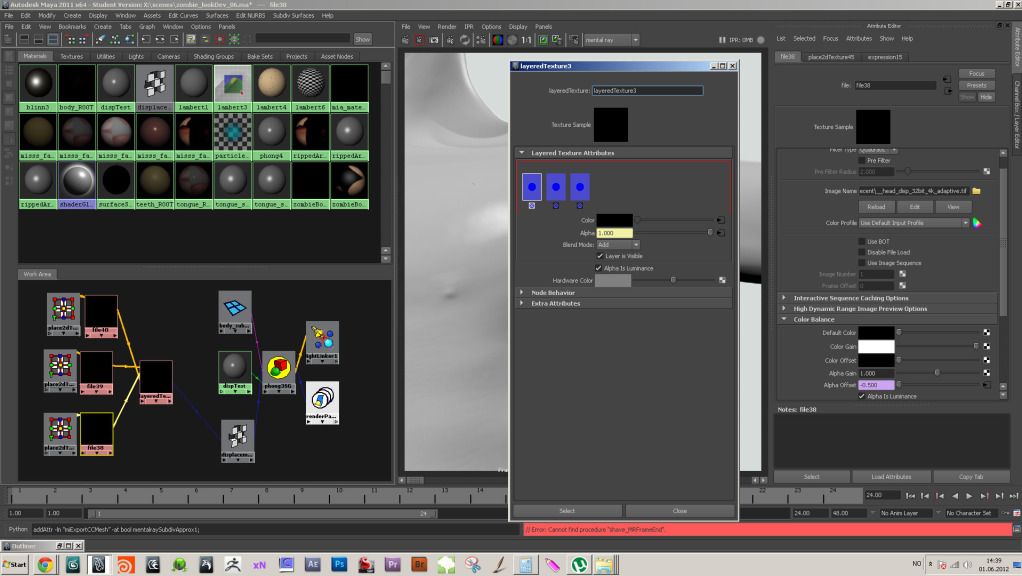Take a snapshot in Render View

tap(434, 40)
